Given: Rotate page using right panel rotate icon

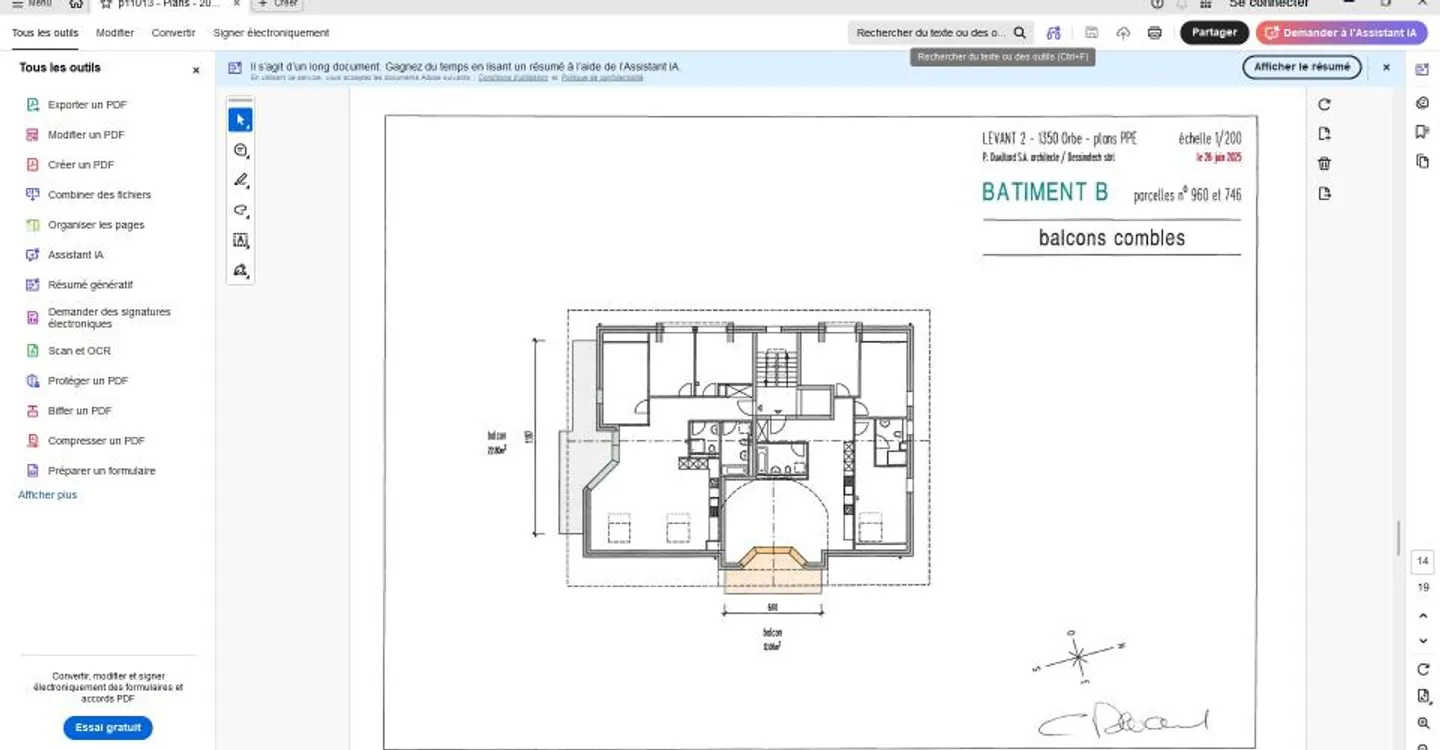Looking at the screenshot, I should [x=1324, y=104].
